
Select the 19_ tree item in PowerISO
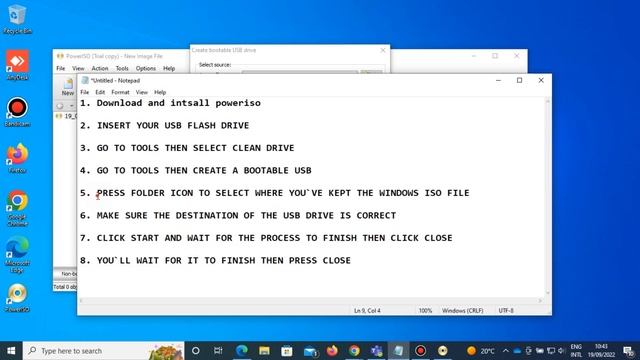(67, 116)
